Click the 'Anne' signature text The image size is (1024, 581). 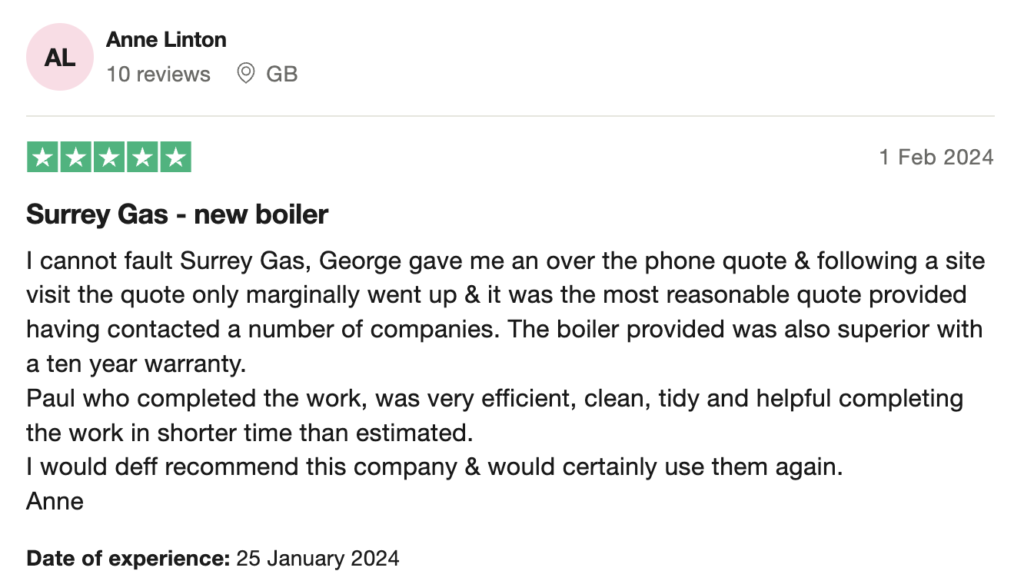(x=55, y=501)
